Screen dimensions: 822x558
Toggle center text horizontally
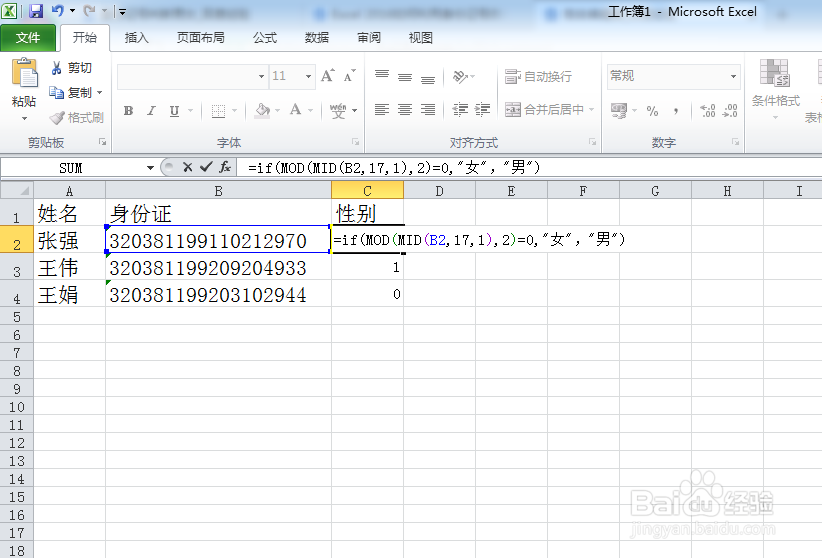405,110
